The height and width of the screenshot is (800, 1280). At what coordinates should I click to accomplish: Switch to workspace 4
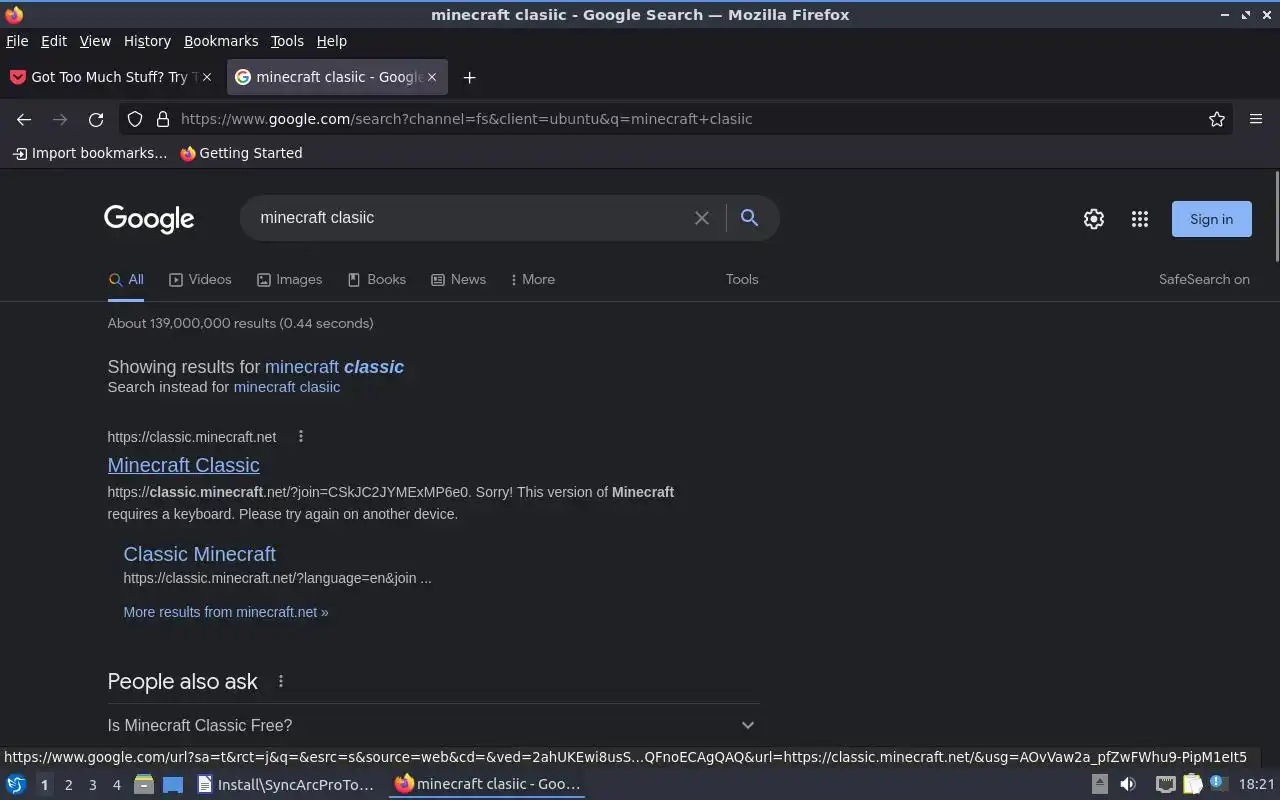(116, 785)
